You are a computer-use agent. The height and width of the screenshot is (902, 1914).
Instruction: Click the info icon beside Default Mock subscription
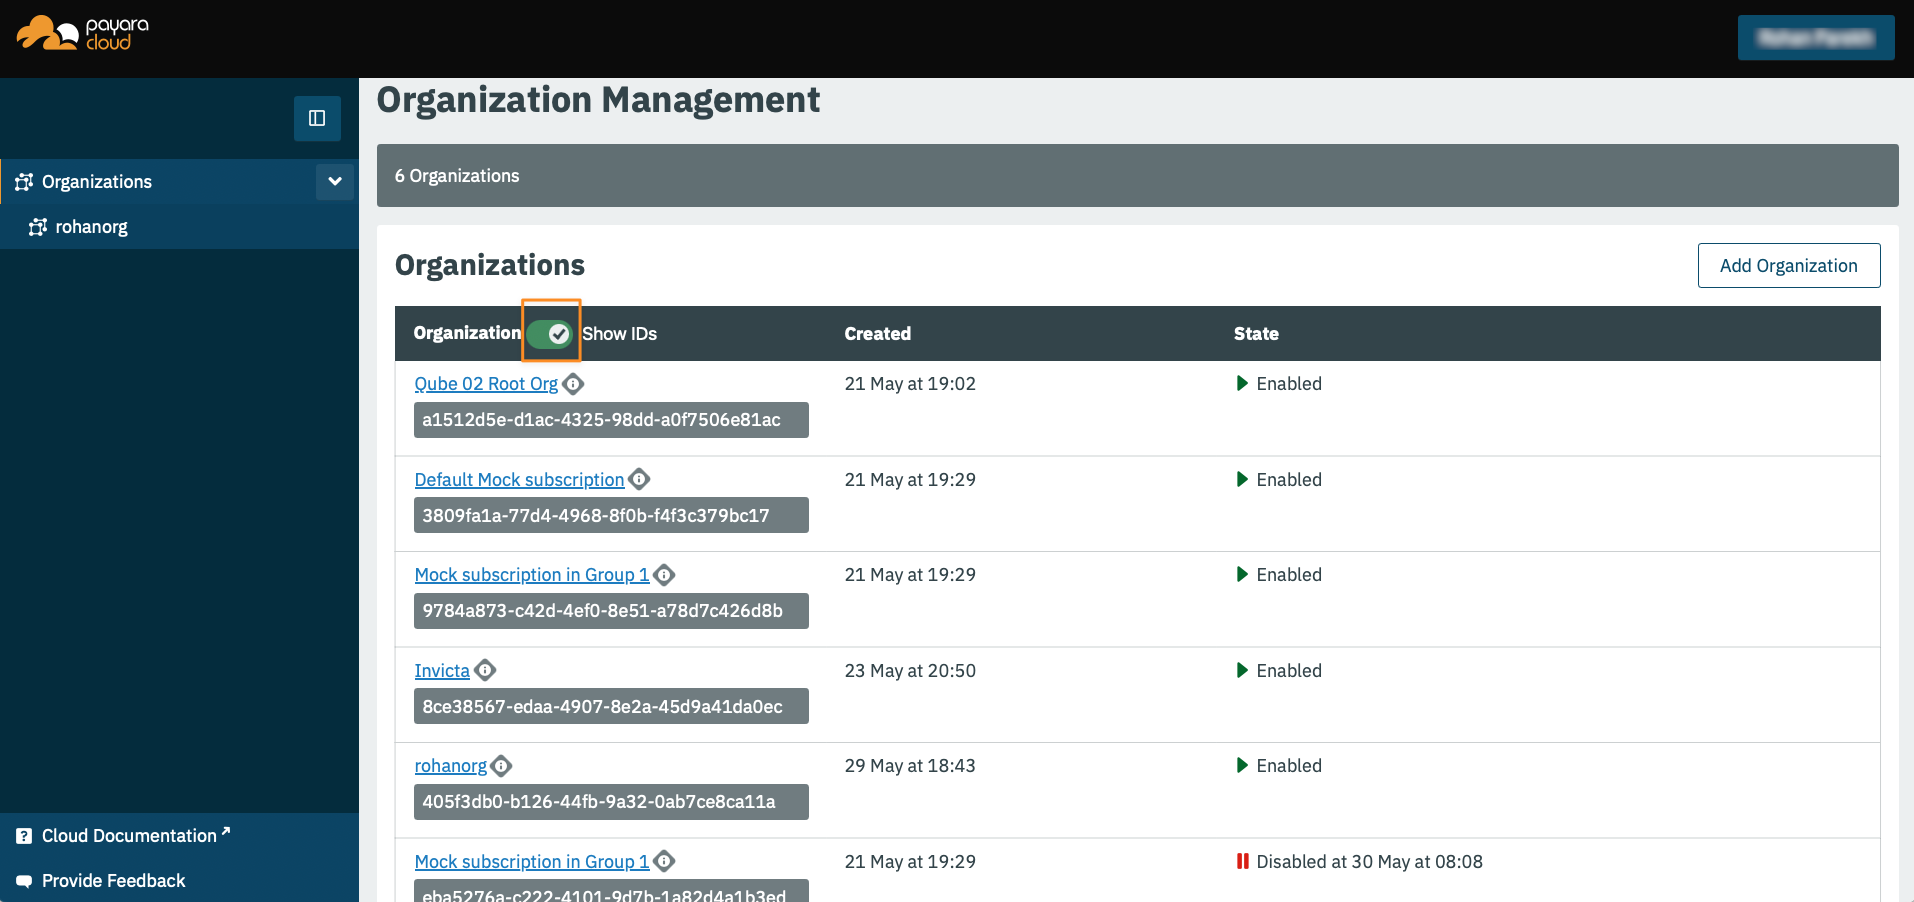click(638, 479)
